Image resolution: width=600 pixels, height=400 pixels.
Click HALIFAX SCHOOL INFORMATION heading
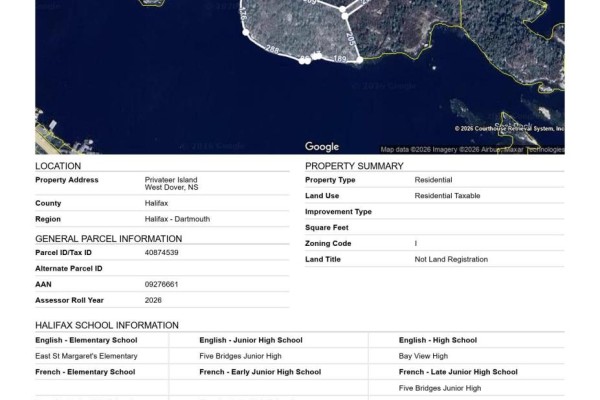point(107,325)
